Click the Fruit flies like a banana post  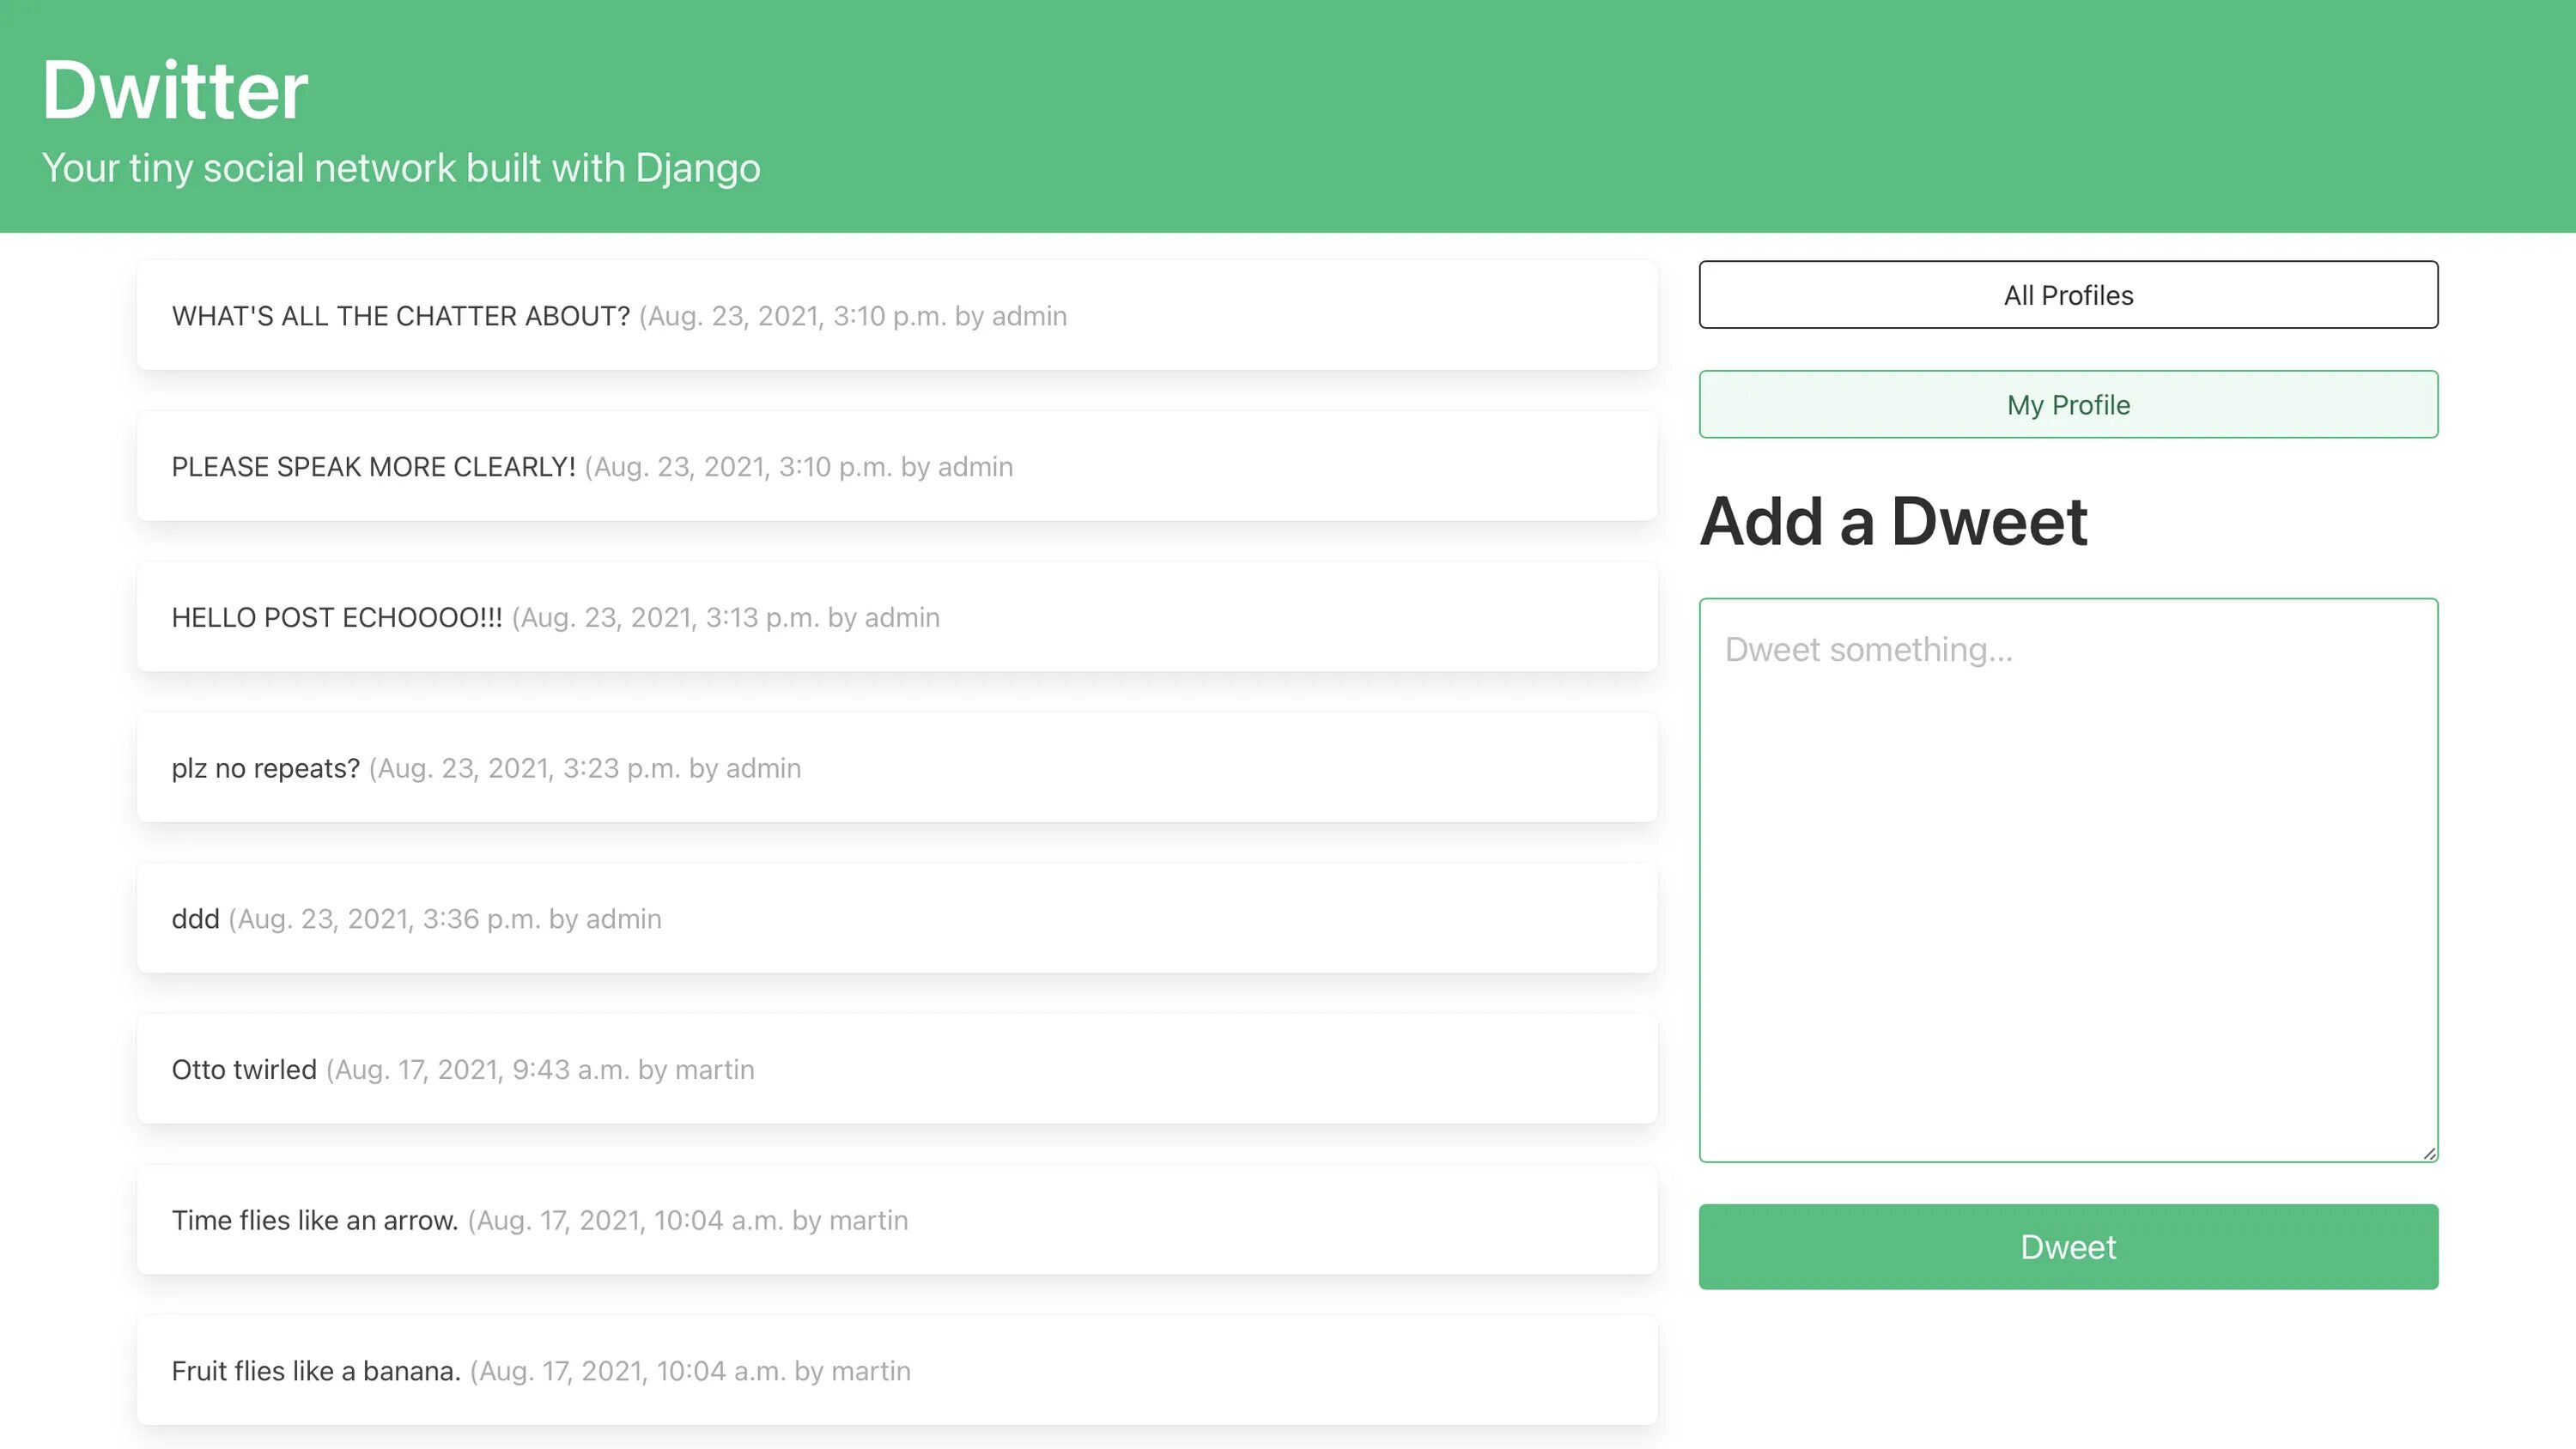click(897, 1370)
